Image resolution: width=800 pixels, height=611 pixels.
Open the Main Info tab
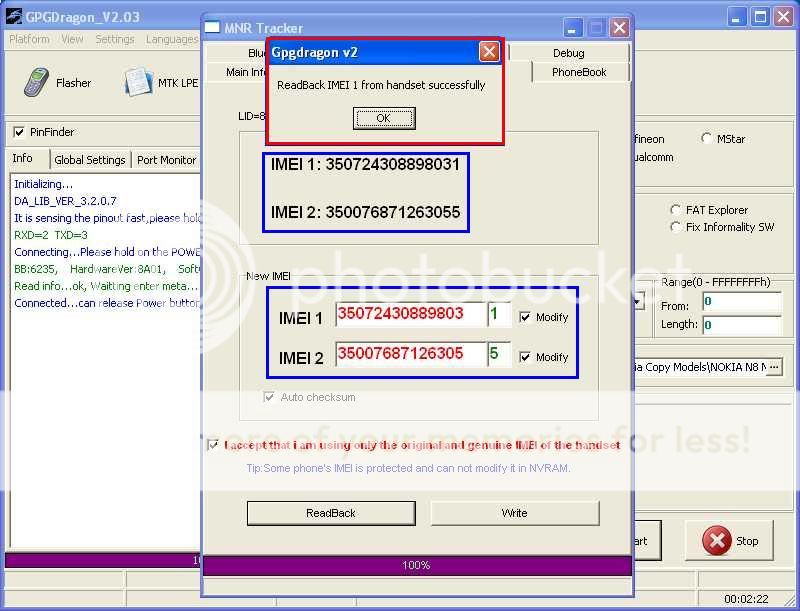pos(245,72)
